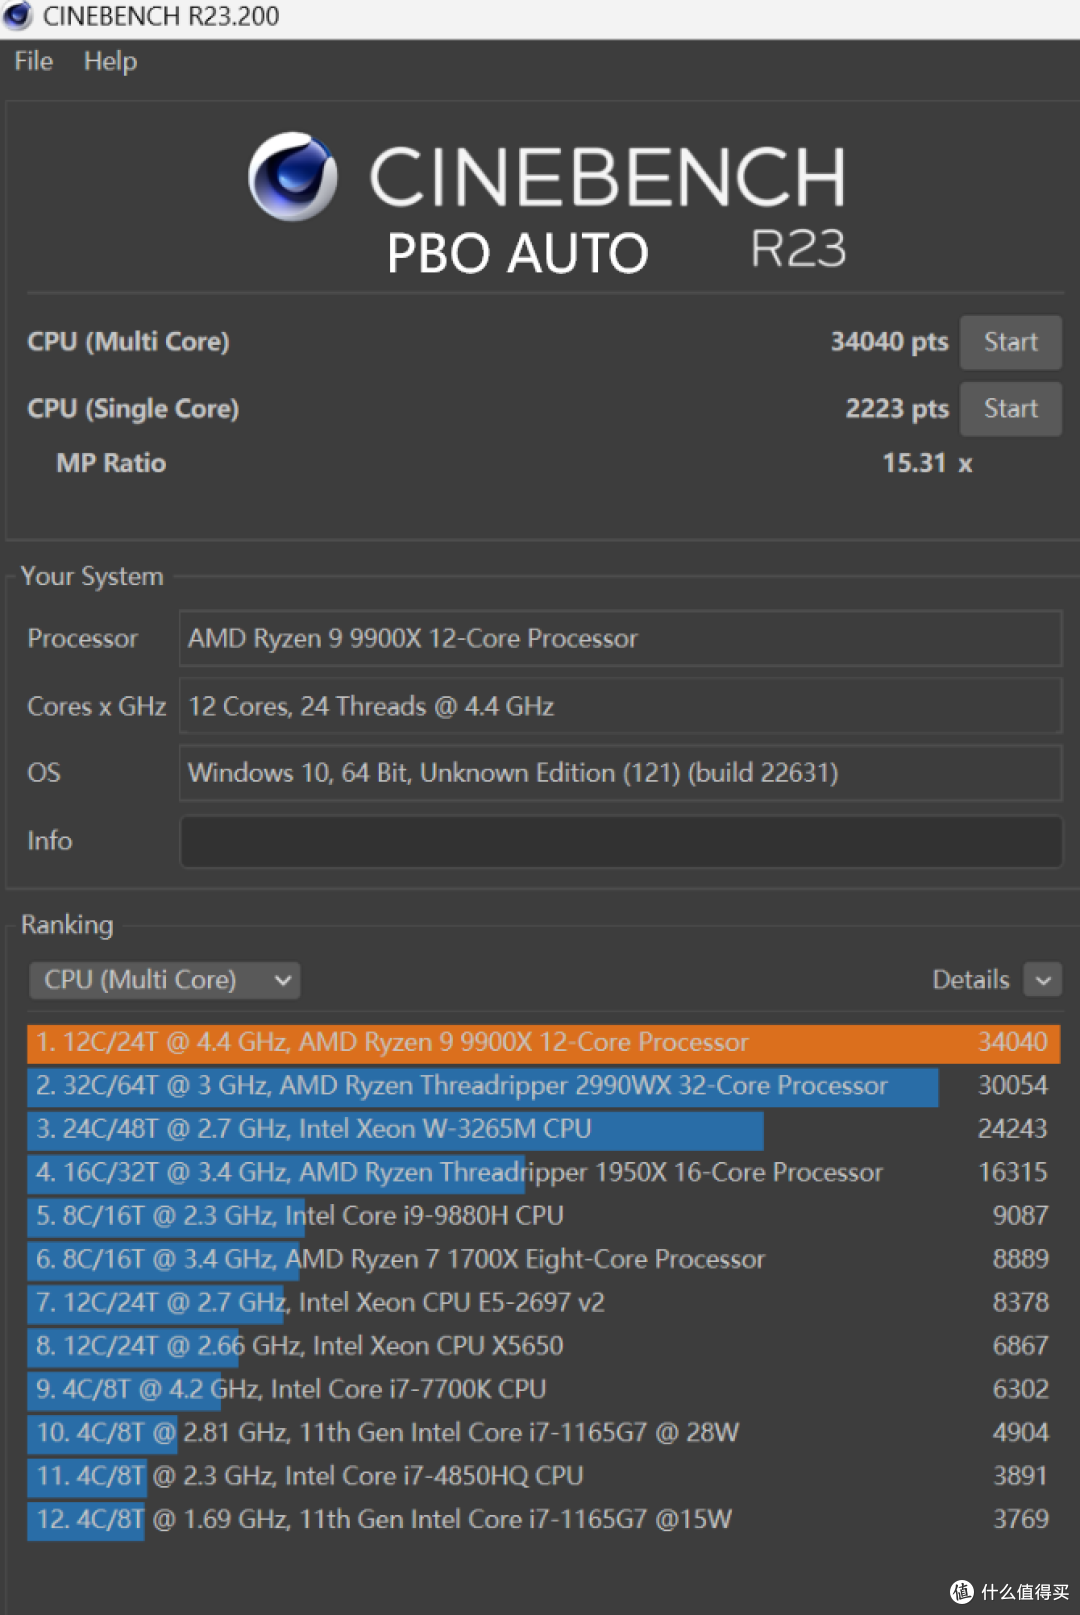
Task: Select ranking row Ryzen 7 1700X
Action: pos(543,1259)
